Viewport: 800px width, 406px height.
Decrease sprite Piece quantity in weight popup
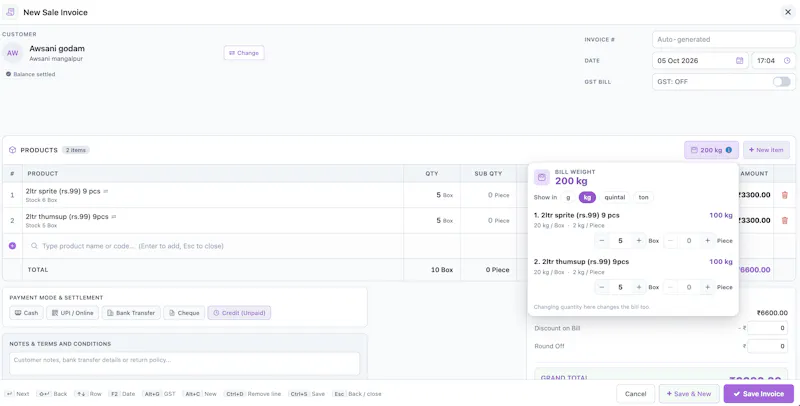(670, 241)
